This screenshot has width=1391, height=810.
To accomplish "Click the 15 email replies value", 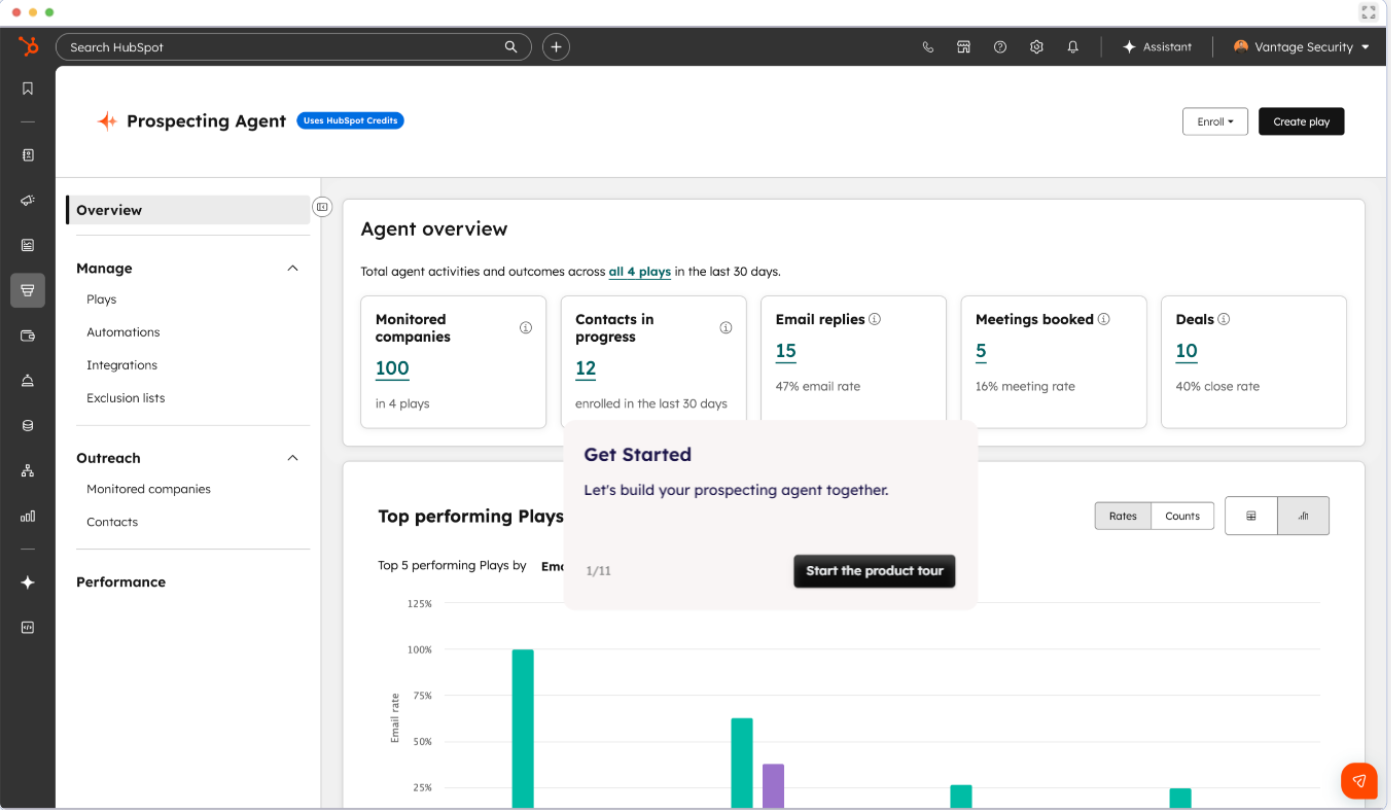I will point(786,351).
